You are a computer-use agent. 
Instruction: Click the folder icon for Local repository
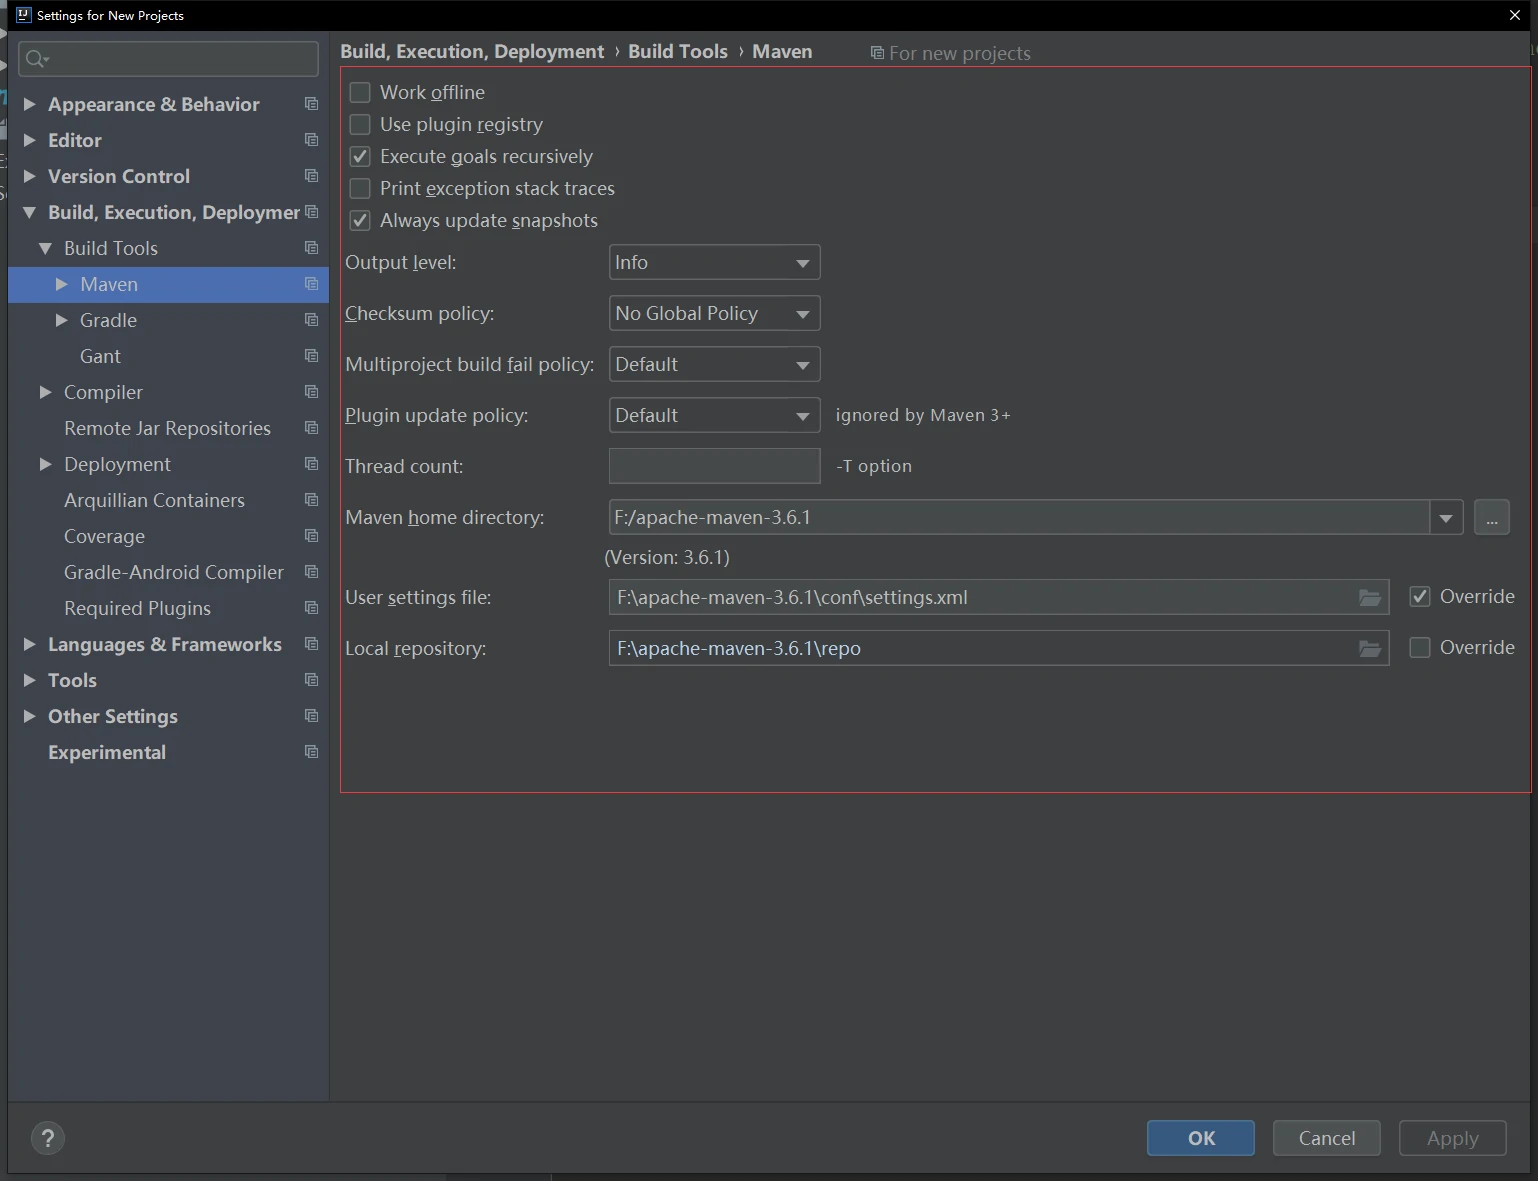point(1369,649)
